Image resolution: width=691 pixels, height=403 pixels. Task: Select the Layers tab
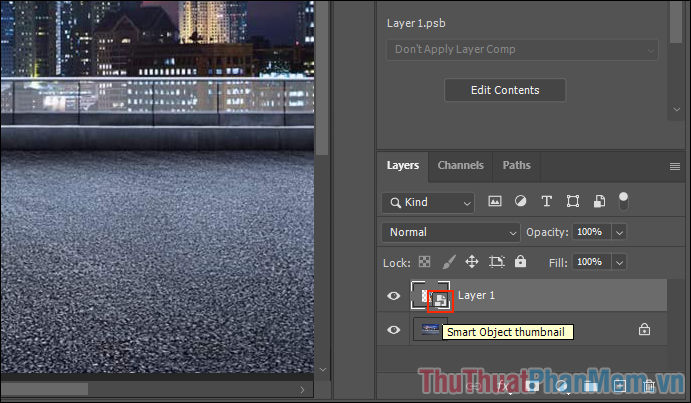click(403, 165)
